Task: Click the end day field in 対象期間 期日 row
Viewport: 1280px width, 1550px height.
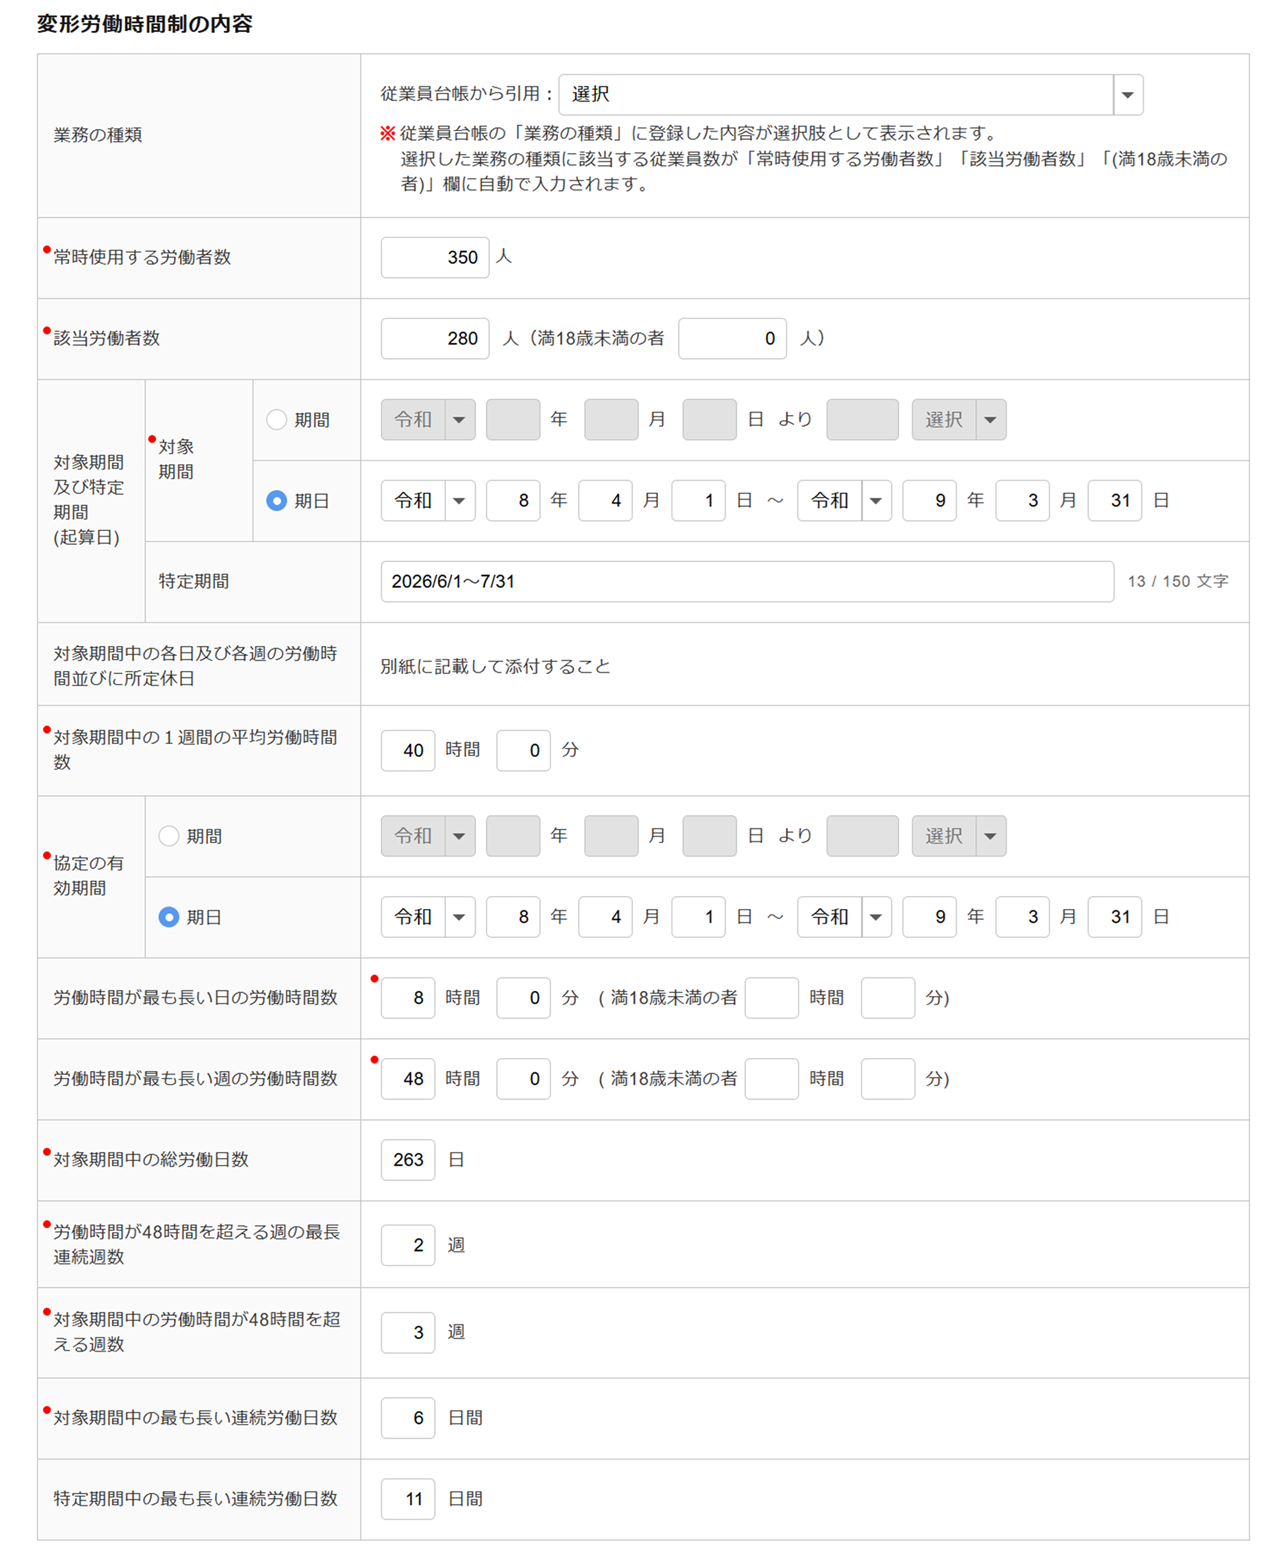Action: (x=1115, y=501)
